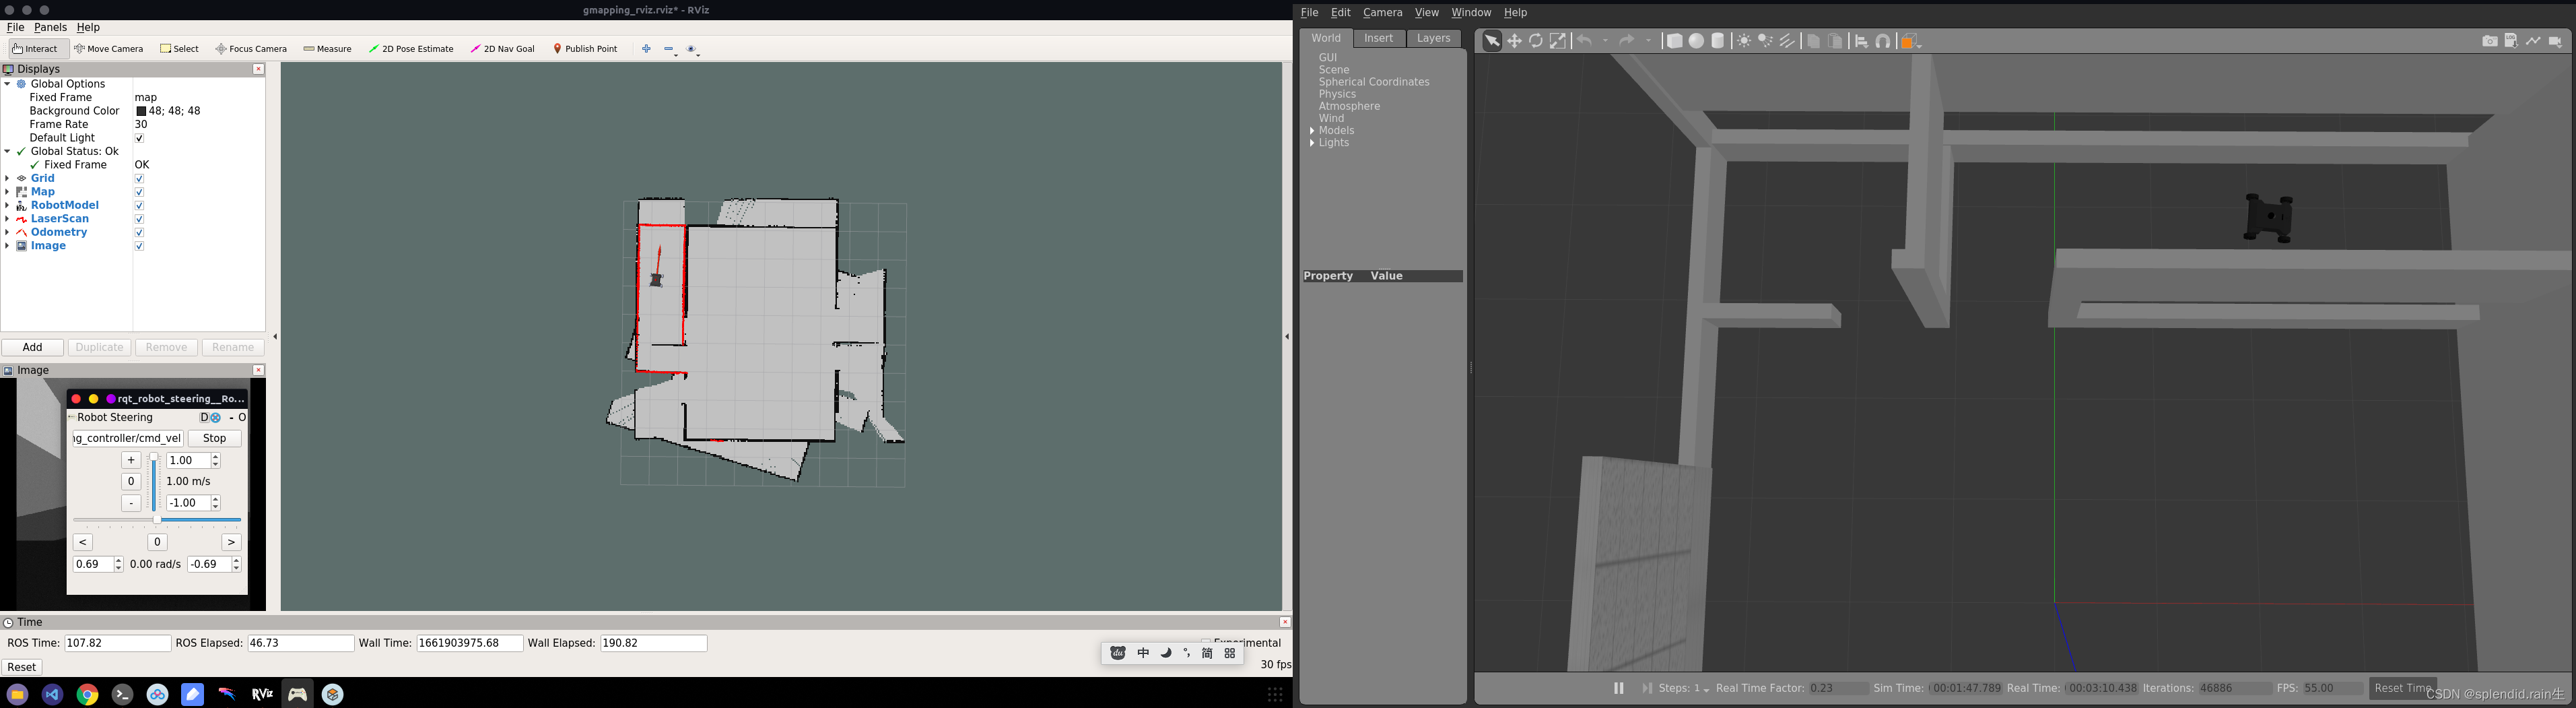
Task: Click the Gazebo video record icon
Action: tap(2555, 41)
